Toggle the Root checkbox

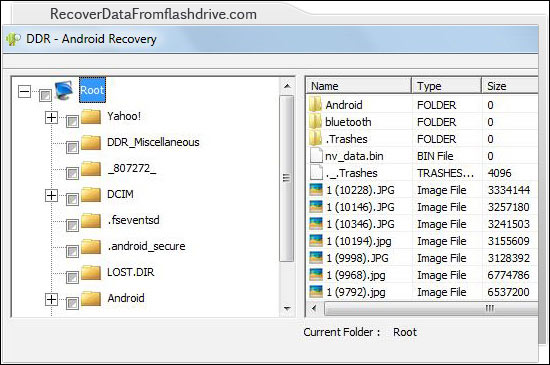point(45,95)
